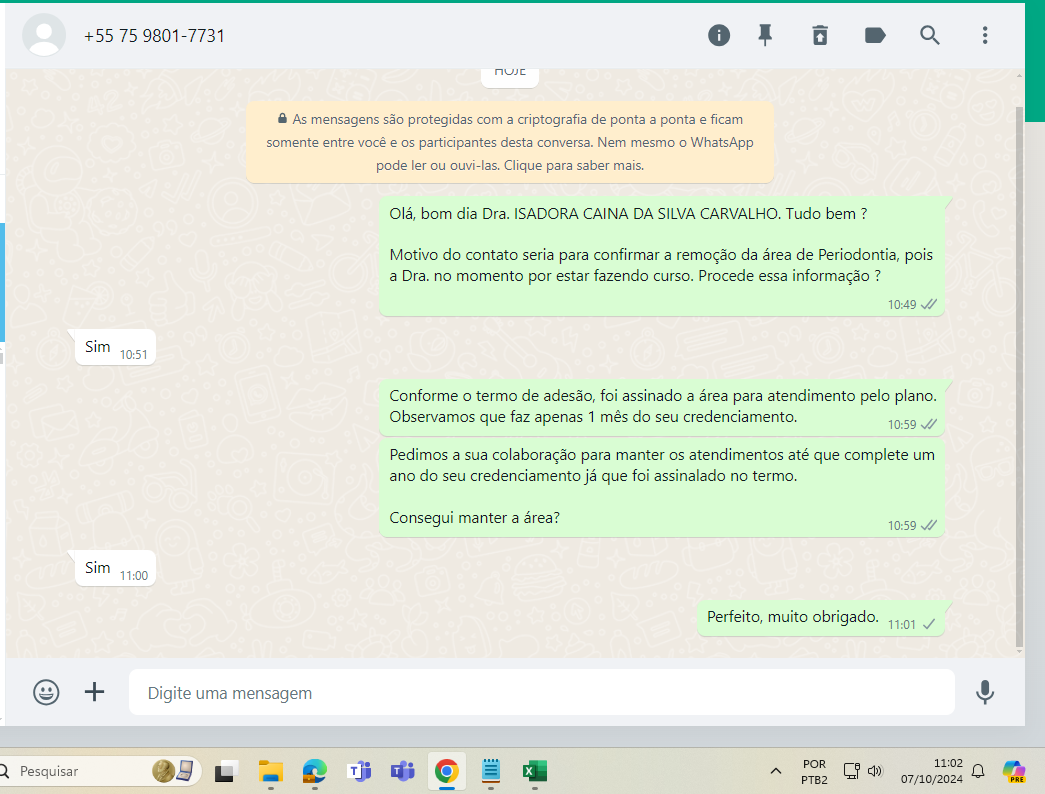Select greeting message to Dra. ISADORA
The width and height of the screenshot is (1045, 794).
tap(662, 256)
